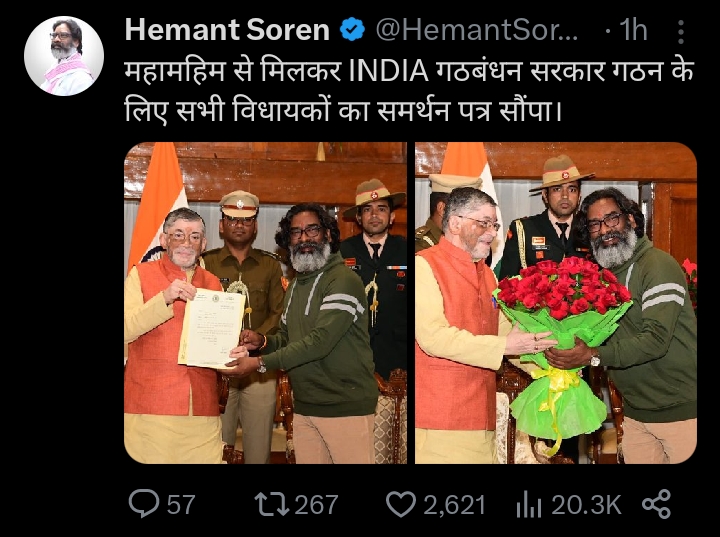
Task: Like the tweet with heart icon
Action: (x=401, y=504)
